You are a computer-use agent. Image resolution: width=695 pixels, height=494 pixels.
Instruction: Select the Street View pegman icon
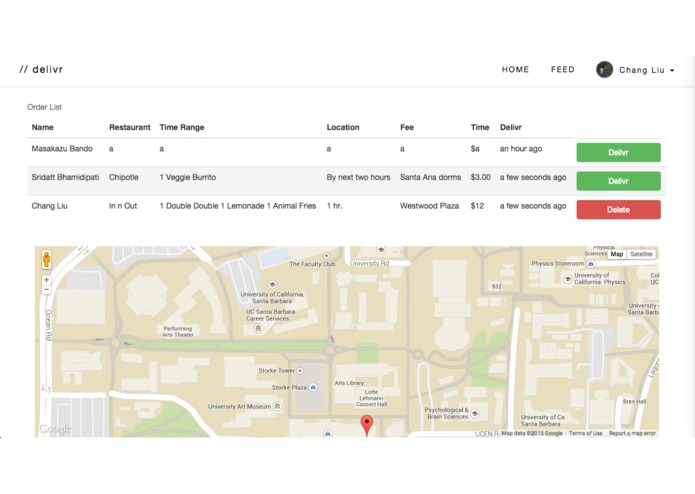[47, 259]
